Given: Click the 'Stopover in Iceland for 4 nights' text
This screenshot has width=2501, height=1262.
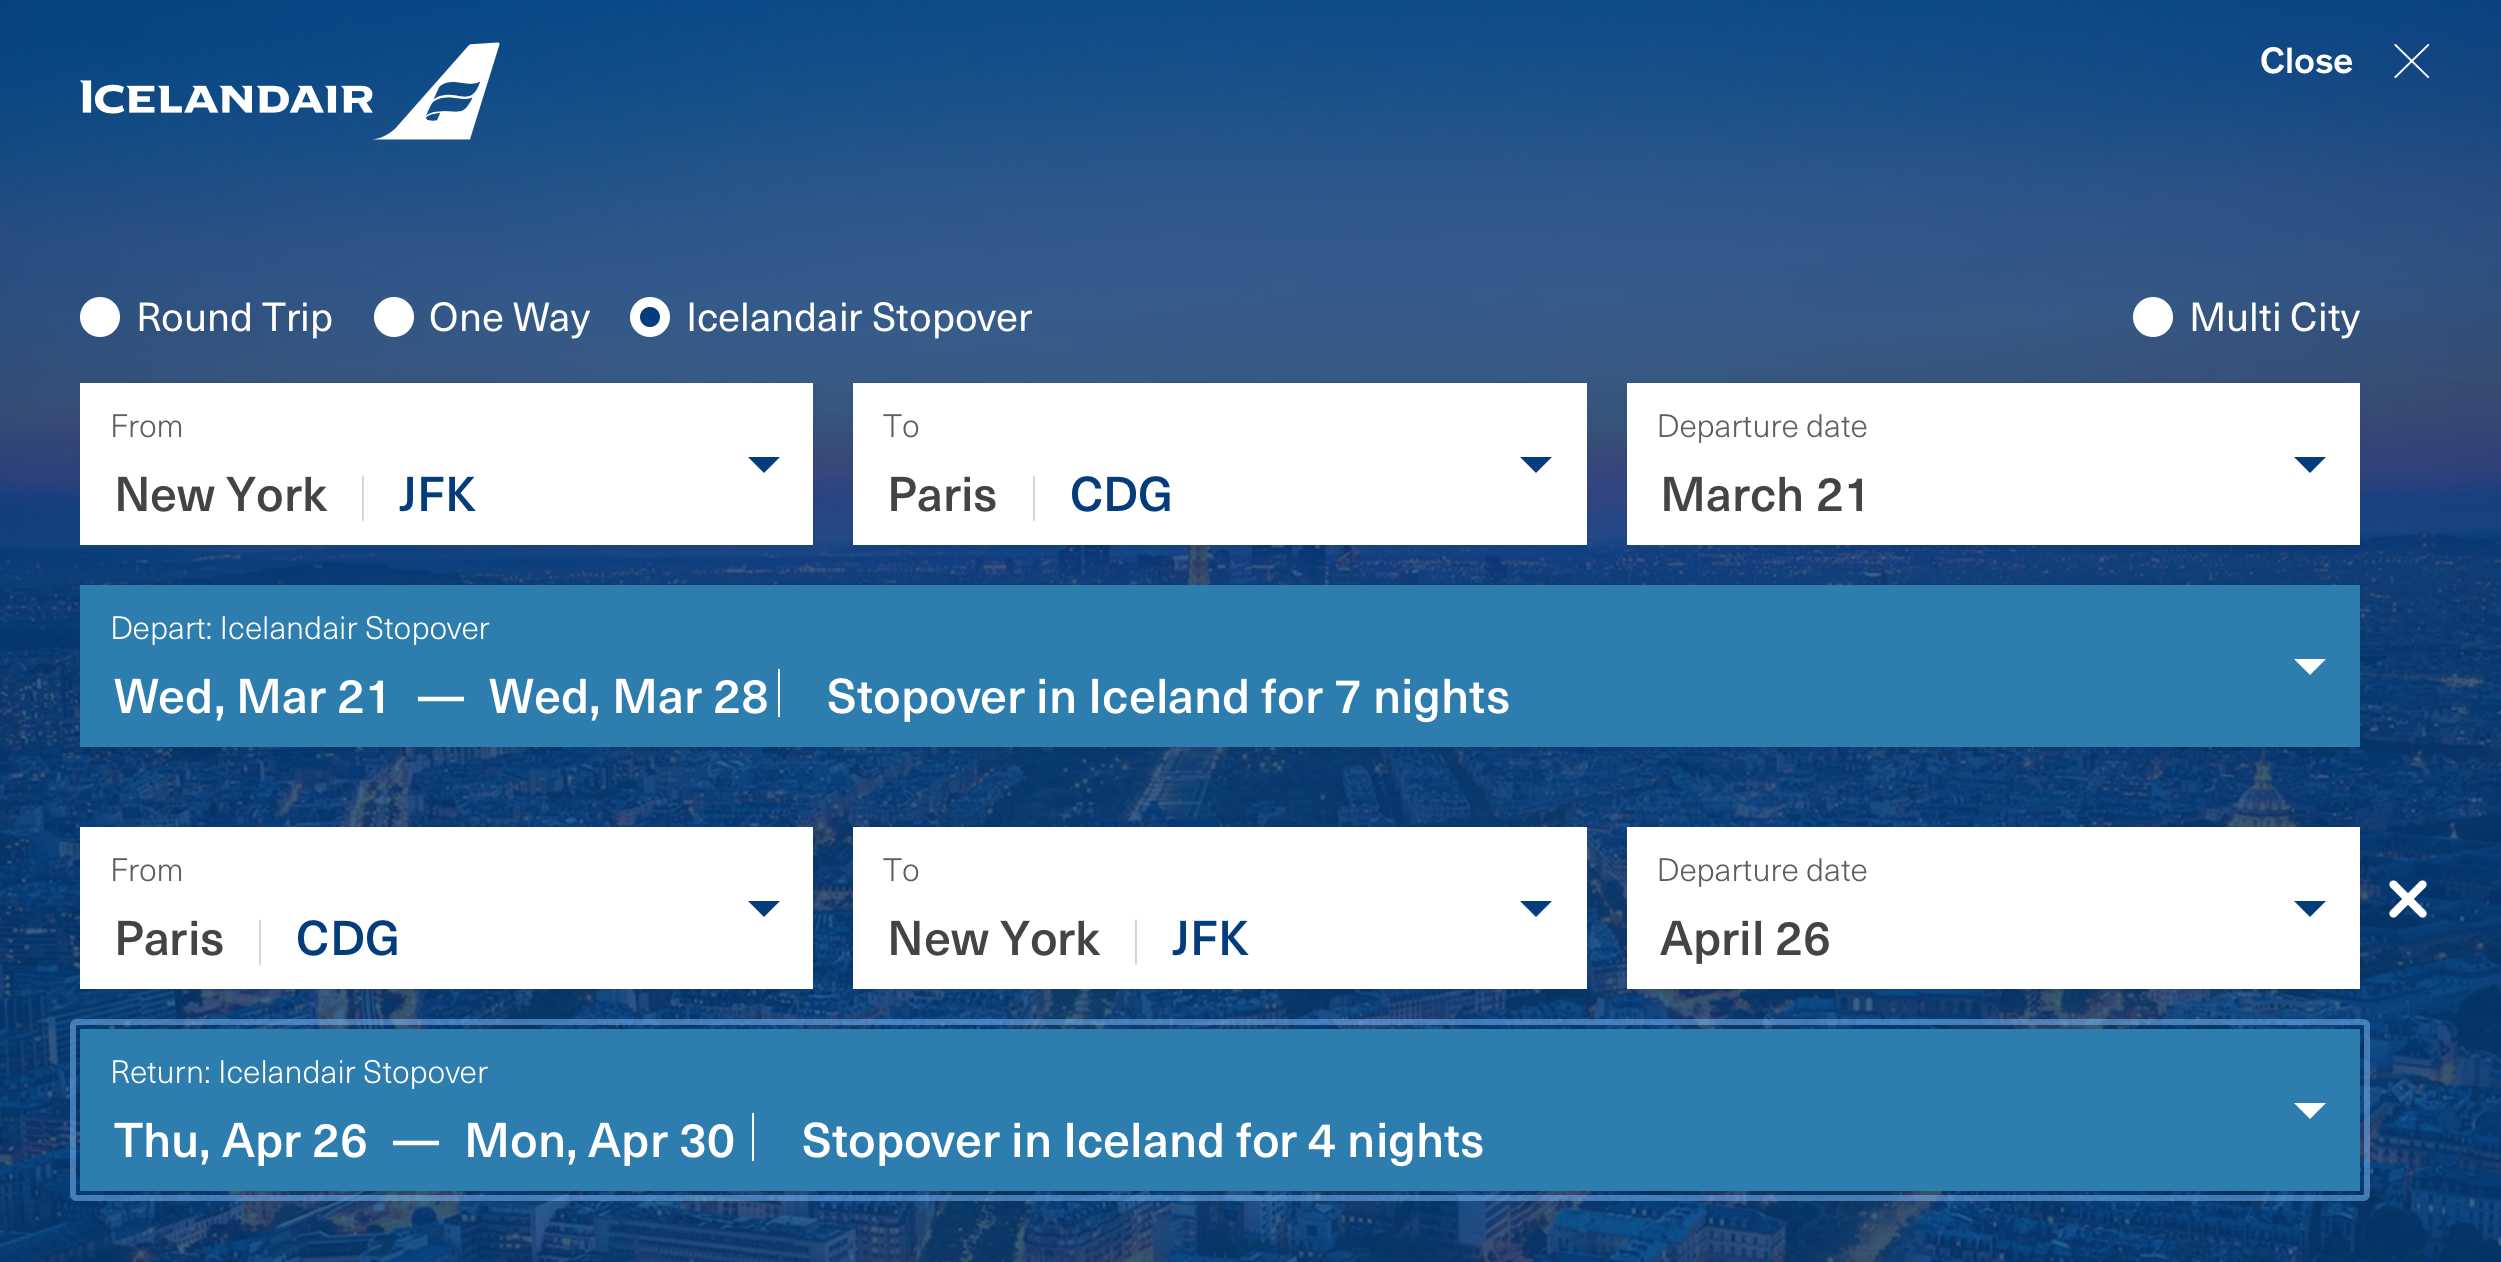Looking at the screenshot, I should click(1142, 1141).
